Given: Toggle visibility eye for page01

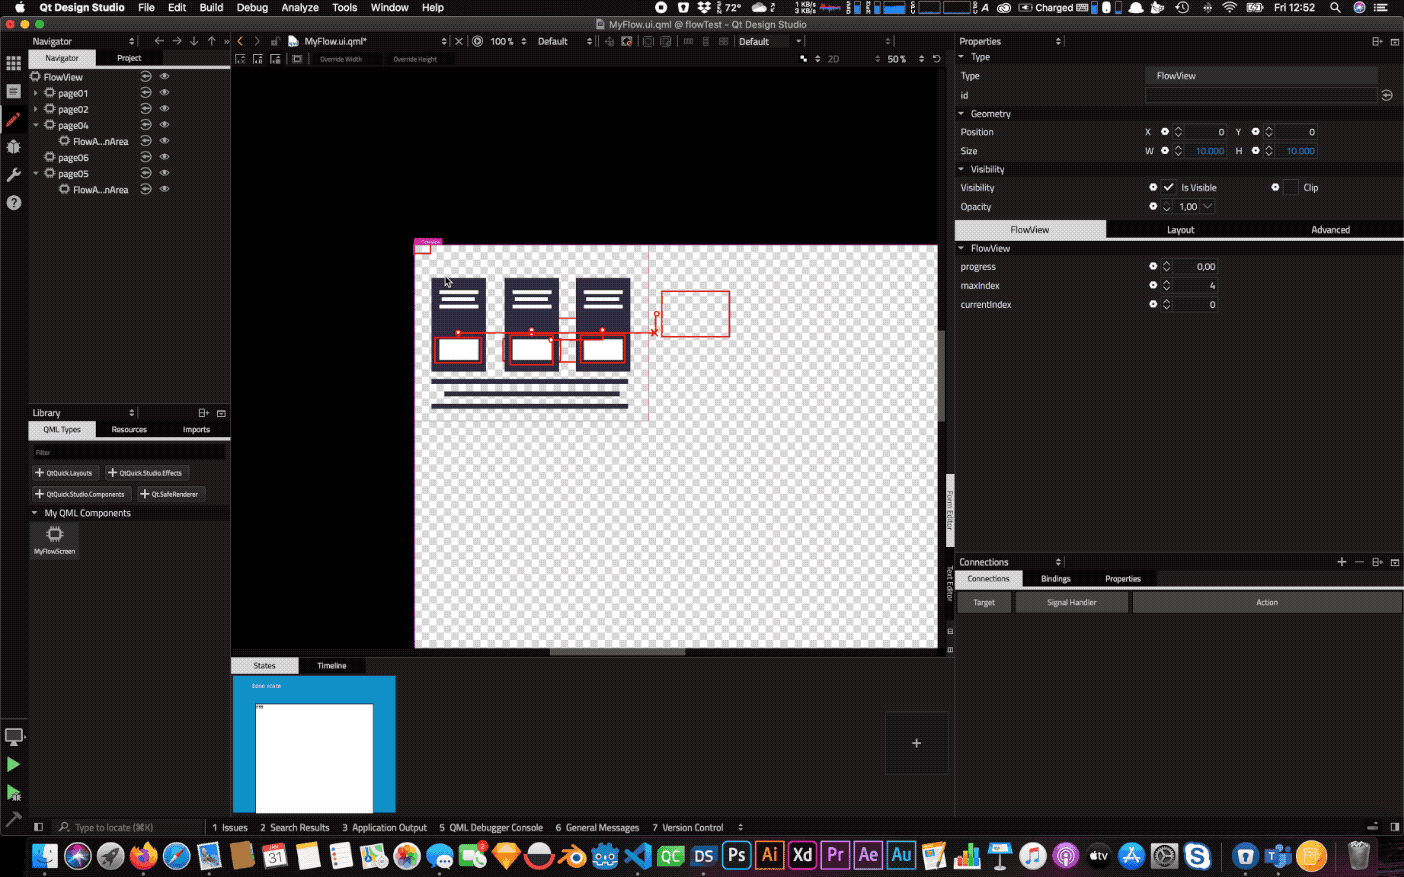Looking at the screenshot, I should coord(165,93).
